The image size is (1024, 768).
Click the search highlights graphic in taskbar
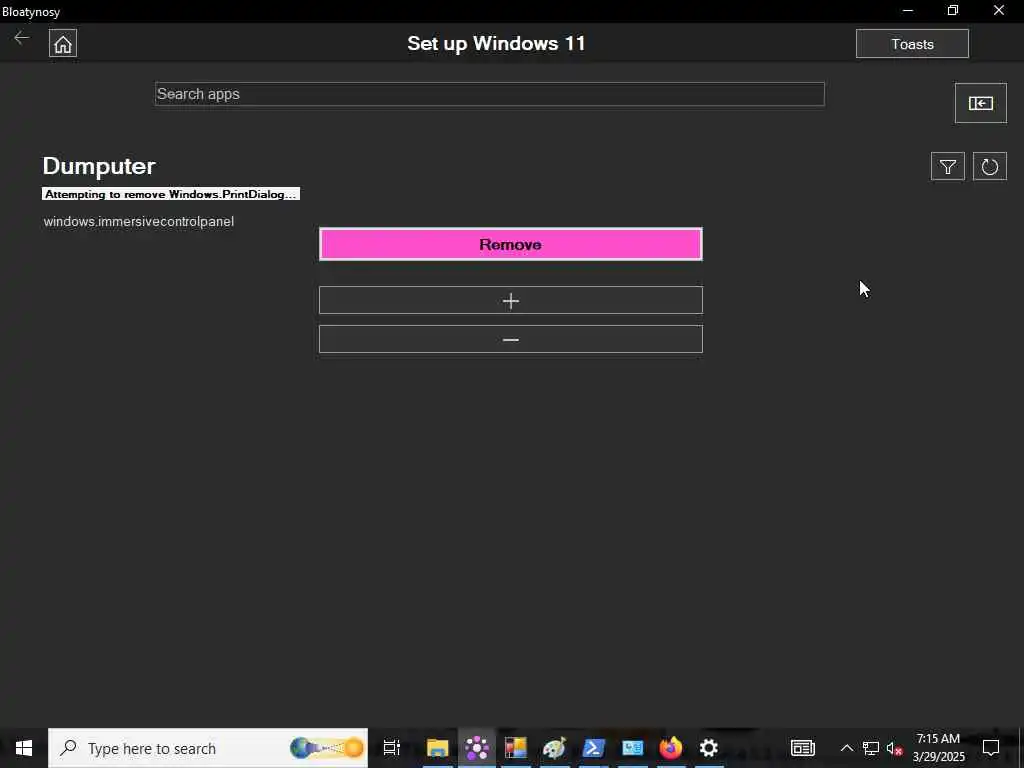[327, 748]
